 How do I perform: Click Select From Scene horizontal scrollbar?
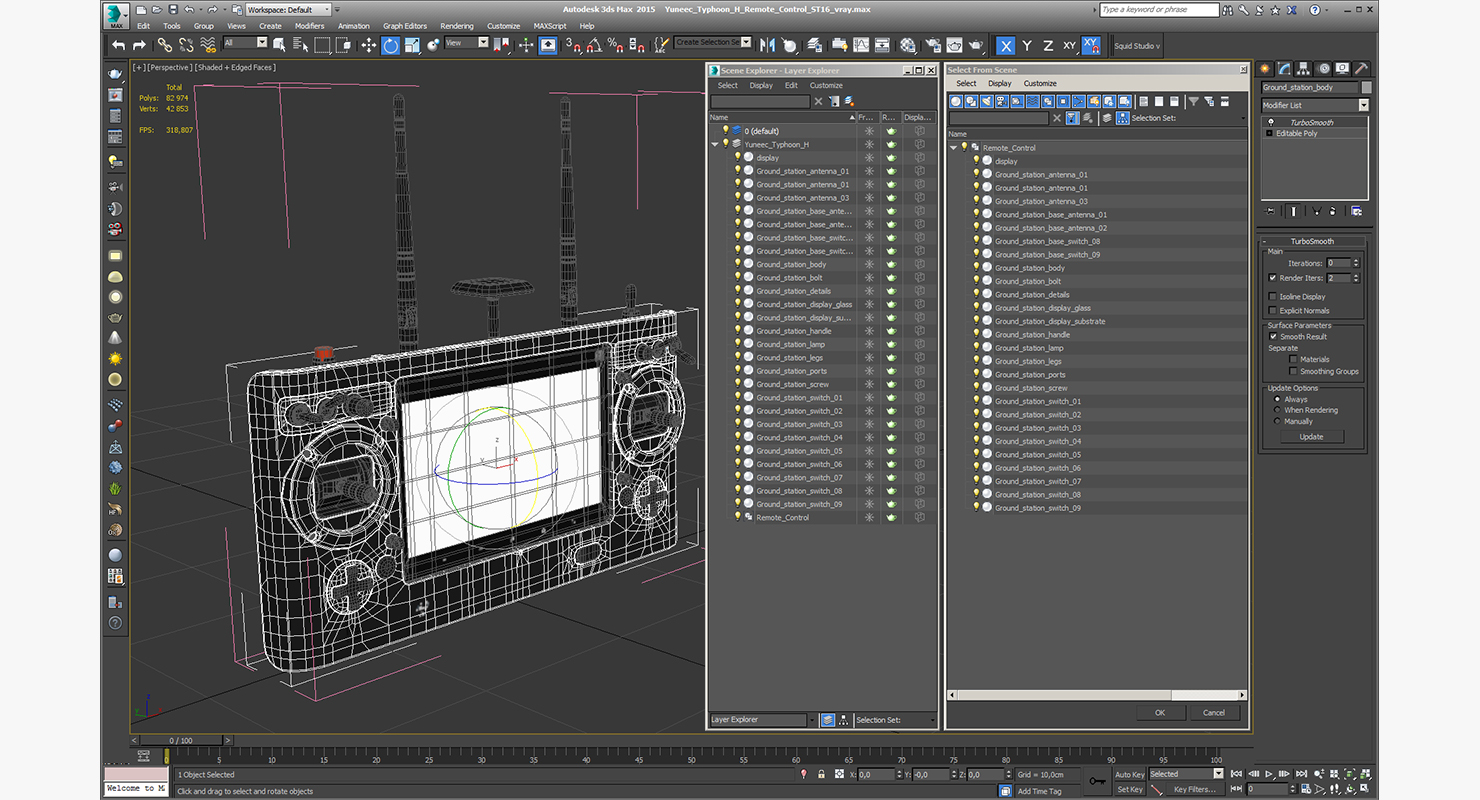click(x=1097, y=695)
